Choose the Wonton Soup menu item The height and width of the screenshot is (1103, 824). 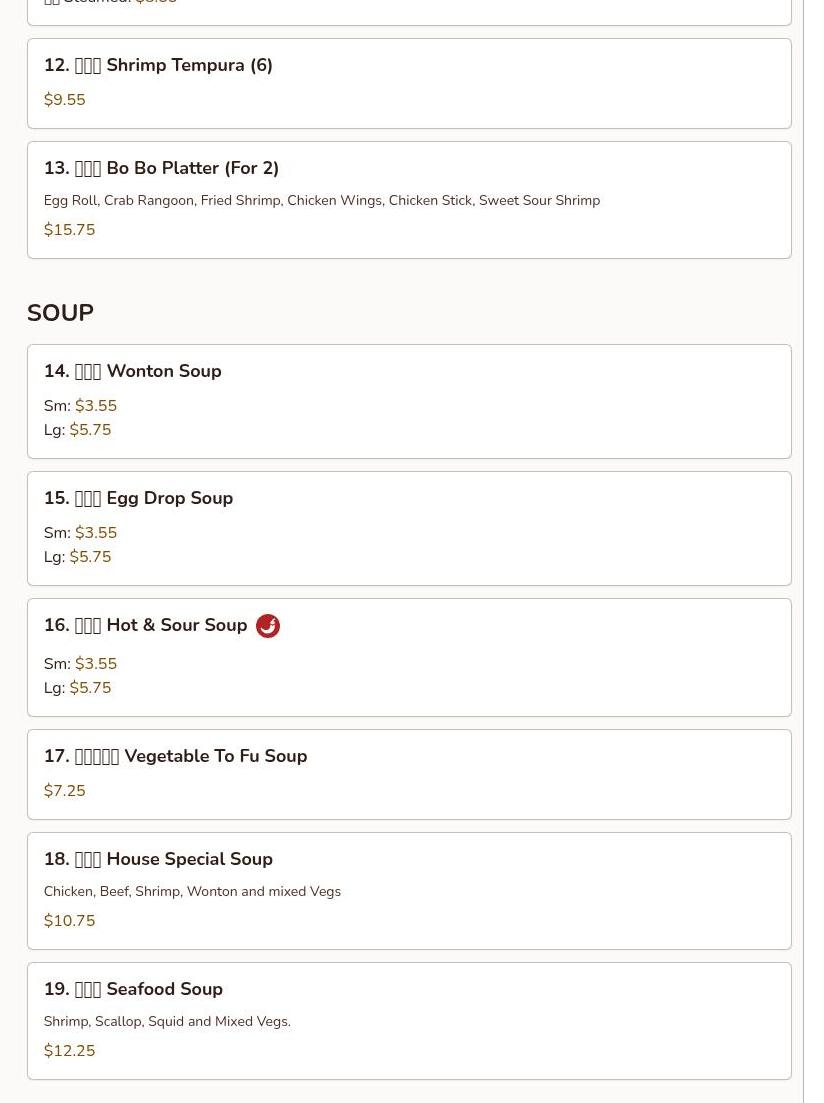(409, 402)
